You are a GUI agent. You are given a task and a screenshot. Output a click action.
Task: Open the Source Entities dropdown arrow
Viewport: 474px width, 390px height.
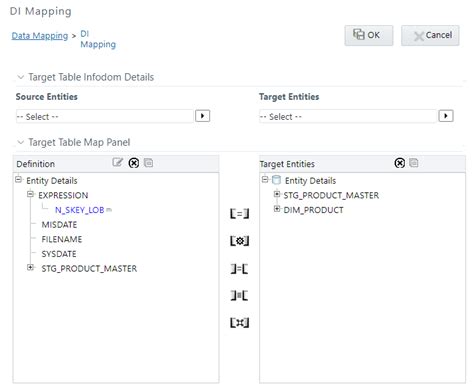coord(202,116)
